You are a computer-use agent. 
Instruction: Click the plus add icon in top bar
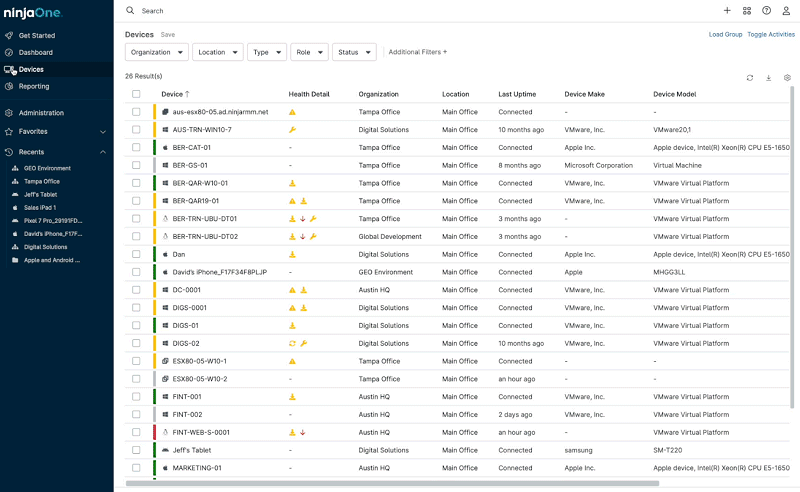point(727,10)
